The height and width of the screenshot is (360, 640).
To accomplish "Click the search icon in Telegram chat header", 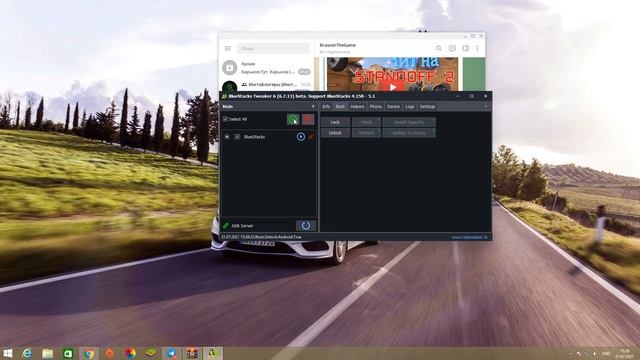I will coord(439,48).
